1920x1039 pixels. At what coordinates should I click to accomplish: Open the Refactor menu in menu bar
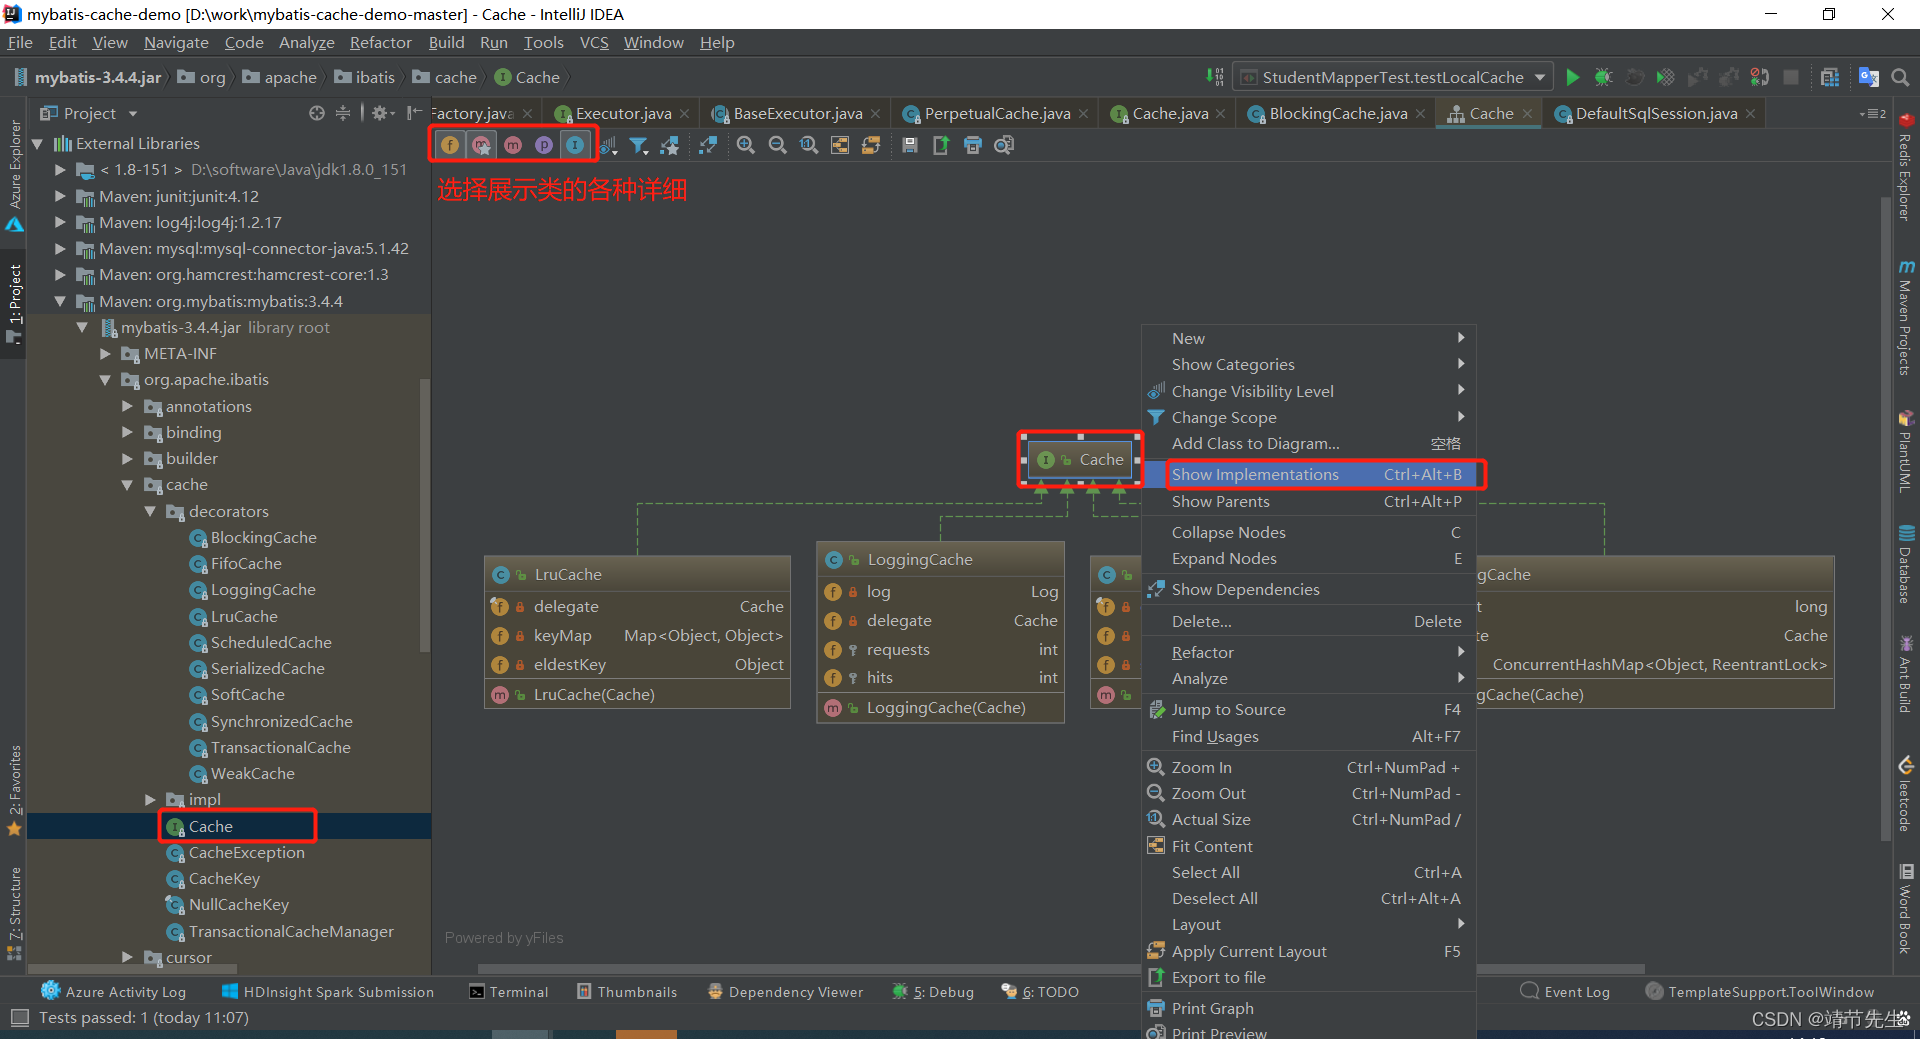380,42
